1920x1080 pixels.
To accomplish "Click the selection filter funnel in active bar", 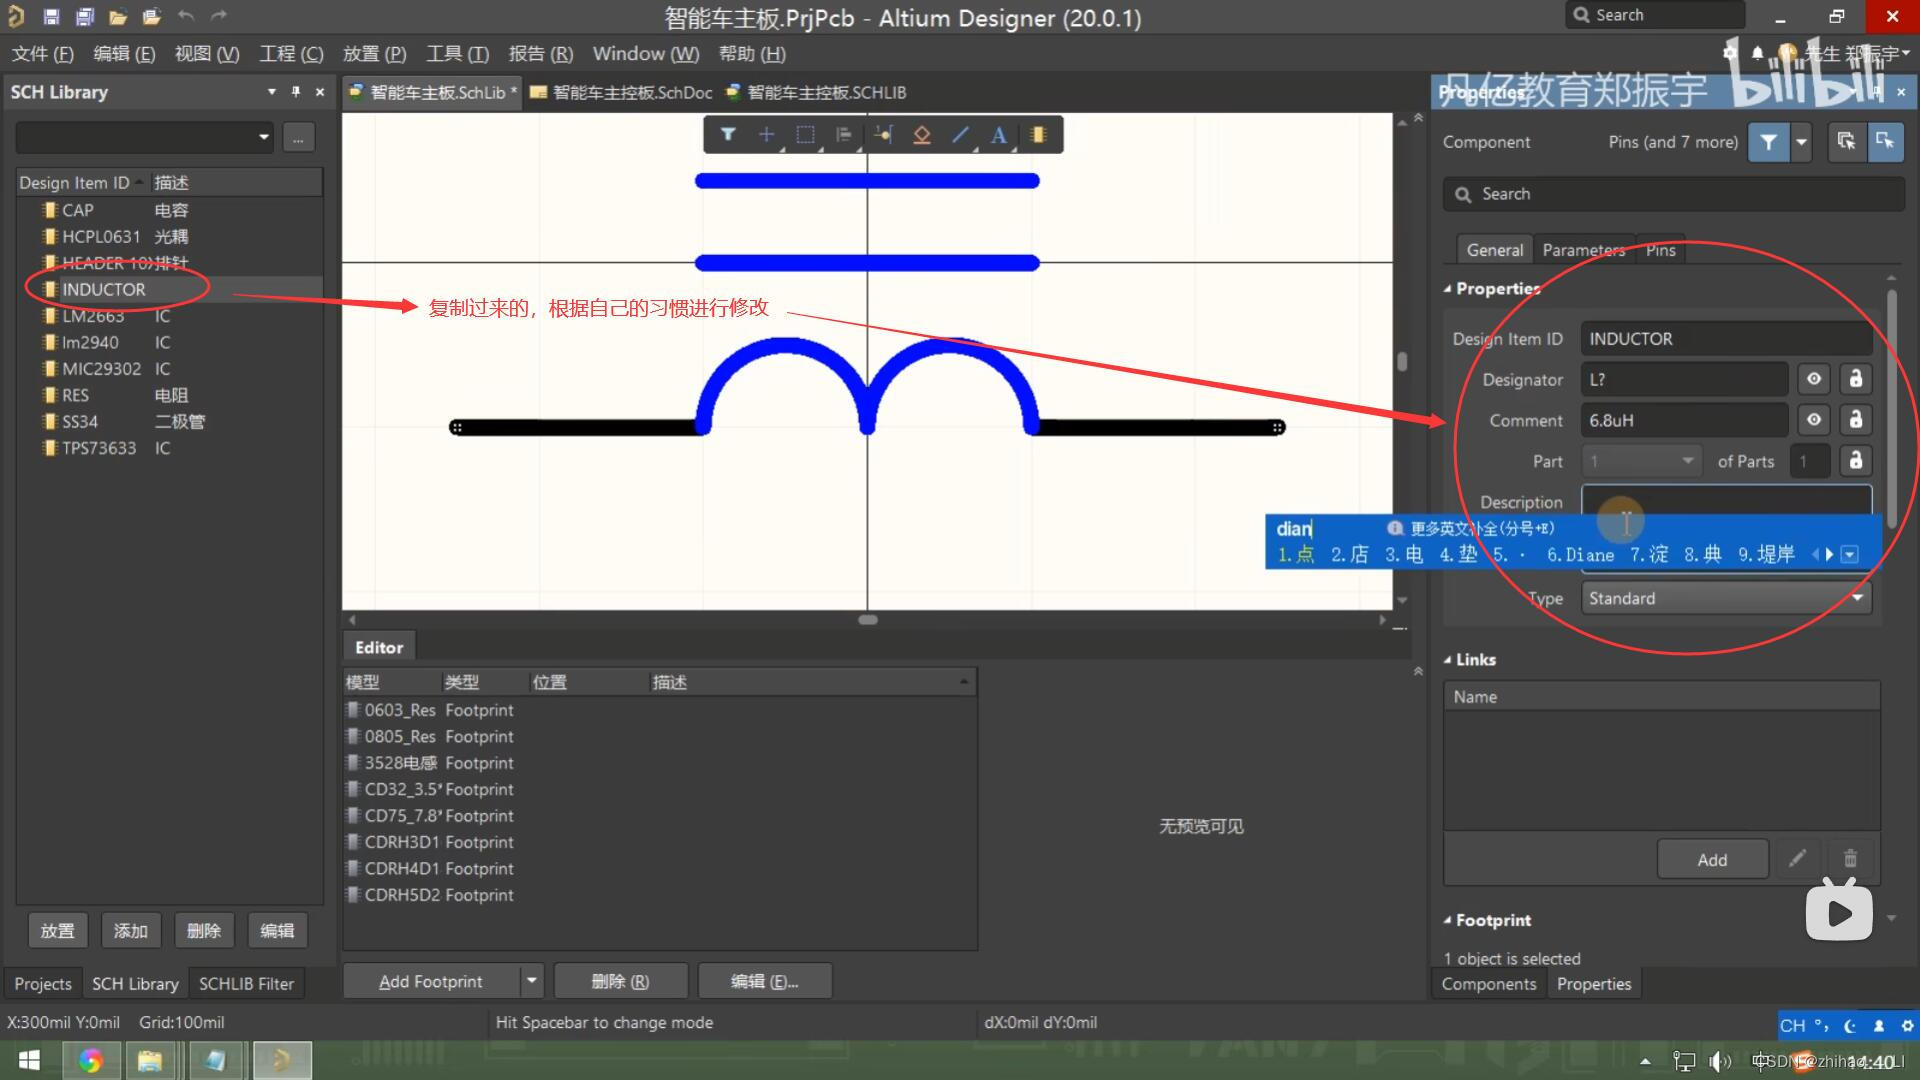I will [x=728, y=135].
